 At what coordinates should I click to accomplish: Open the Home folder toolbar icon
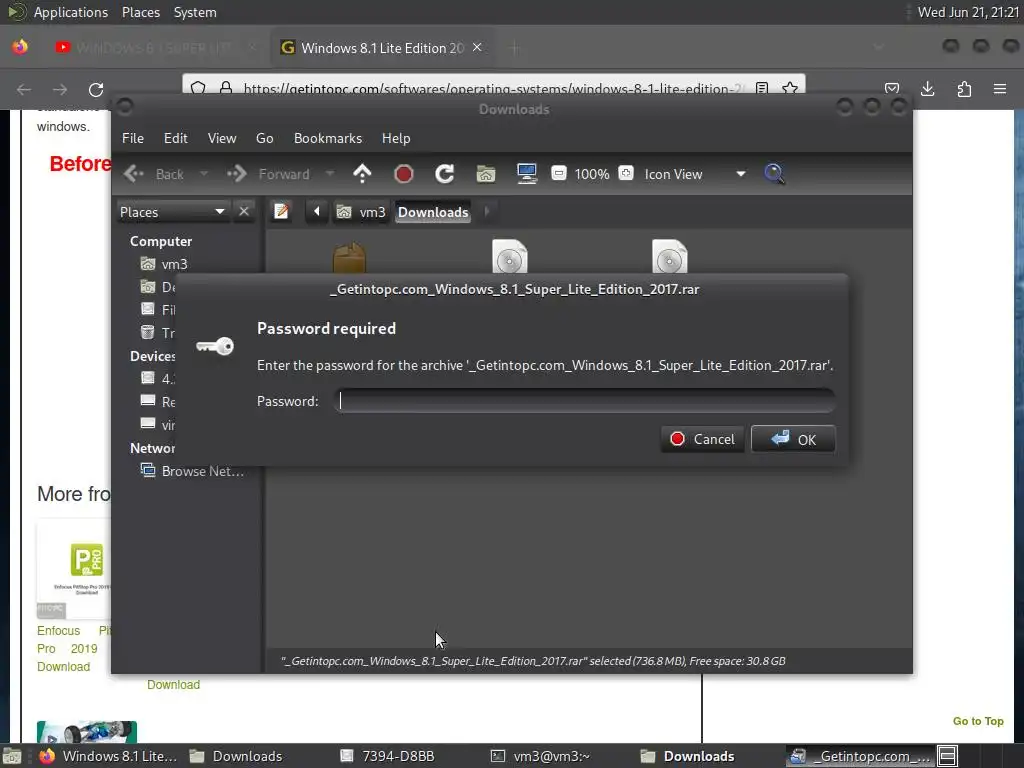click(x=486, y=174)
